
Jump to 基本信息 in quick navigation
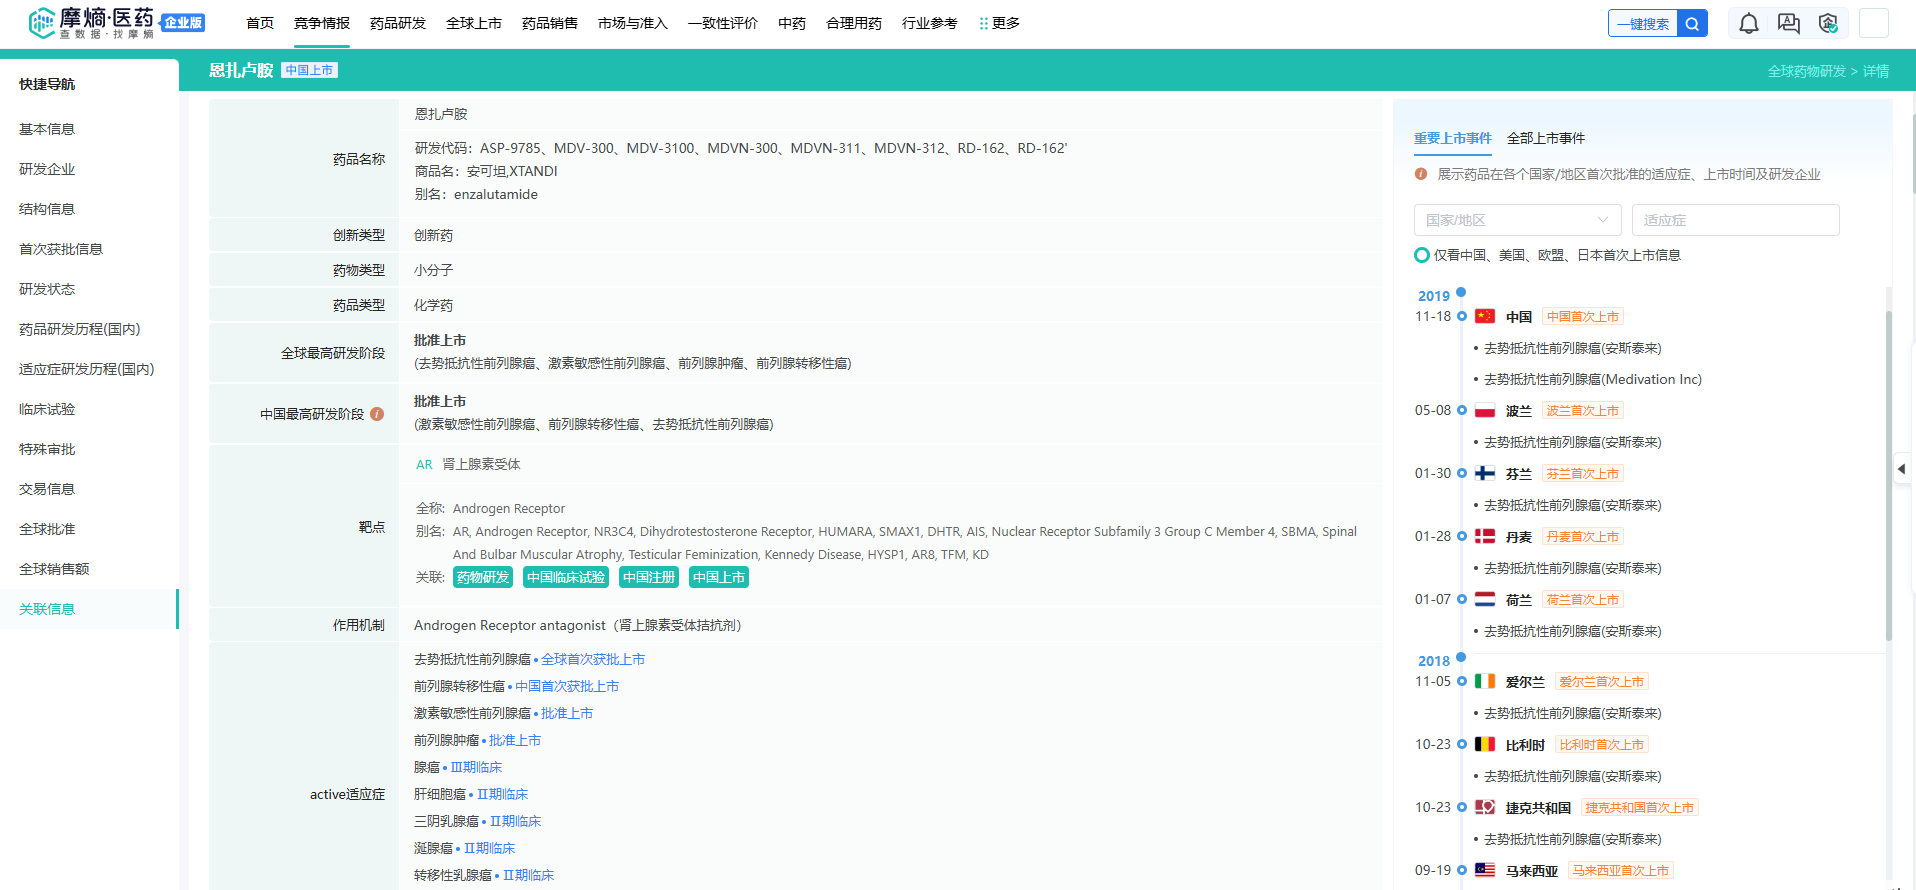coord(47,129)
